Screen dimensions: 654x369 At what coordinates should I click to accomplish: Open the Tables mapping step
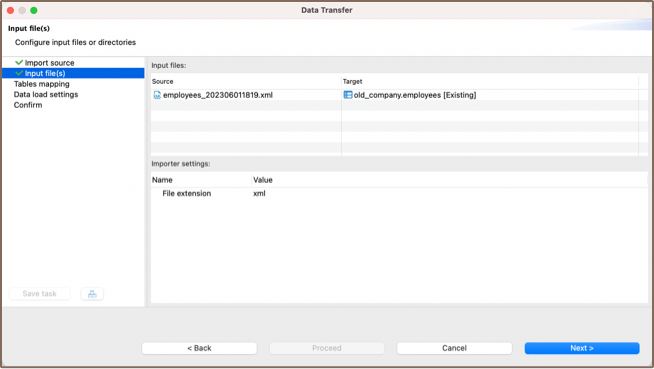click(42, 84)
